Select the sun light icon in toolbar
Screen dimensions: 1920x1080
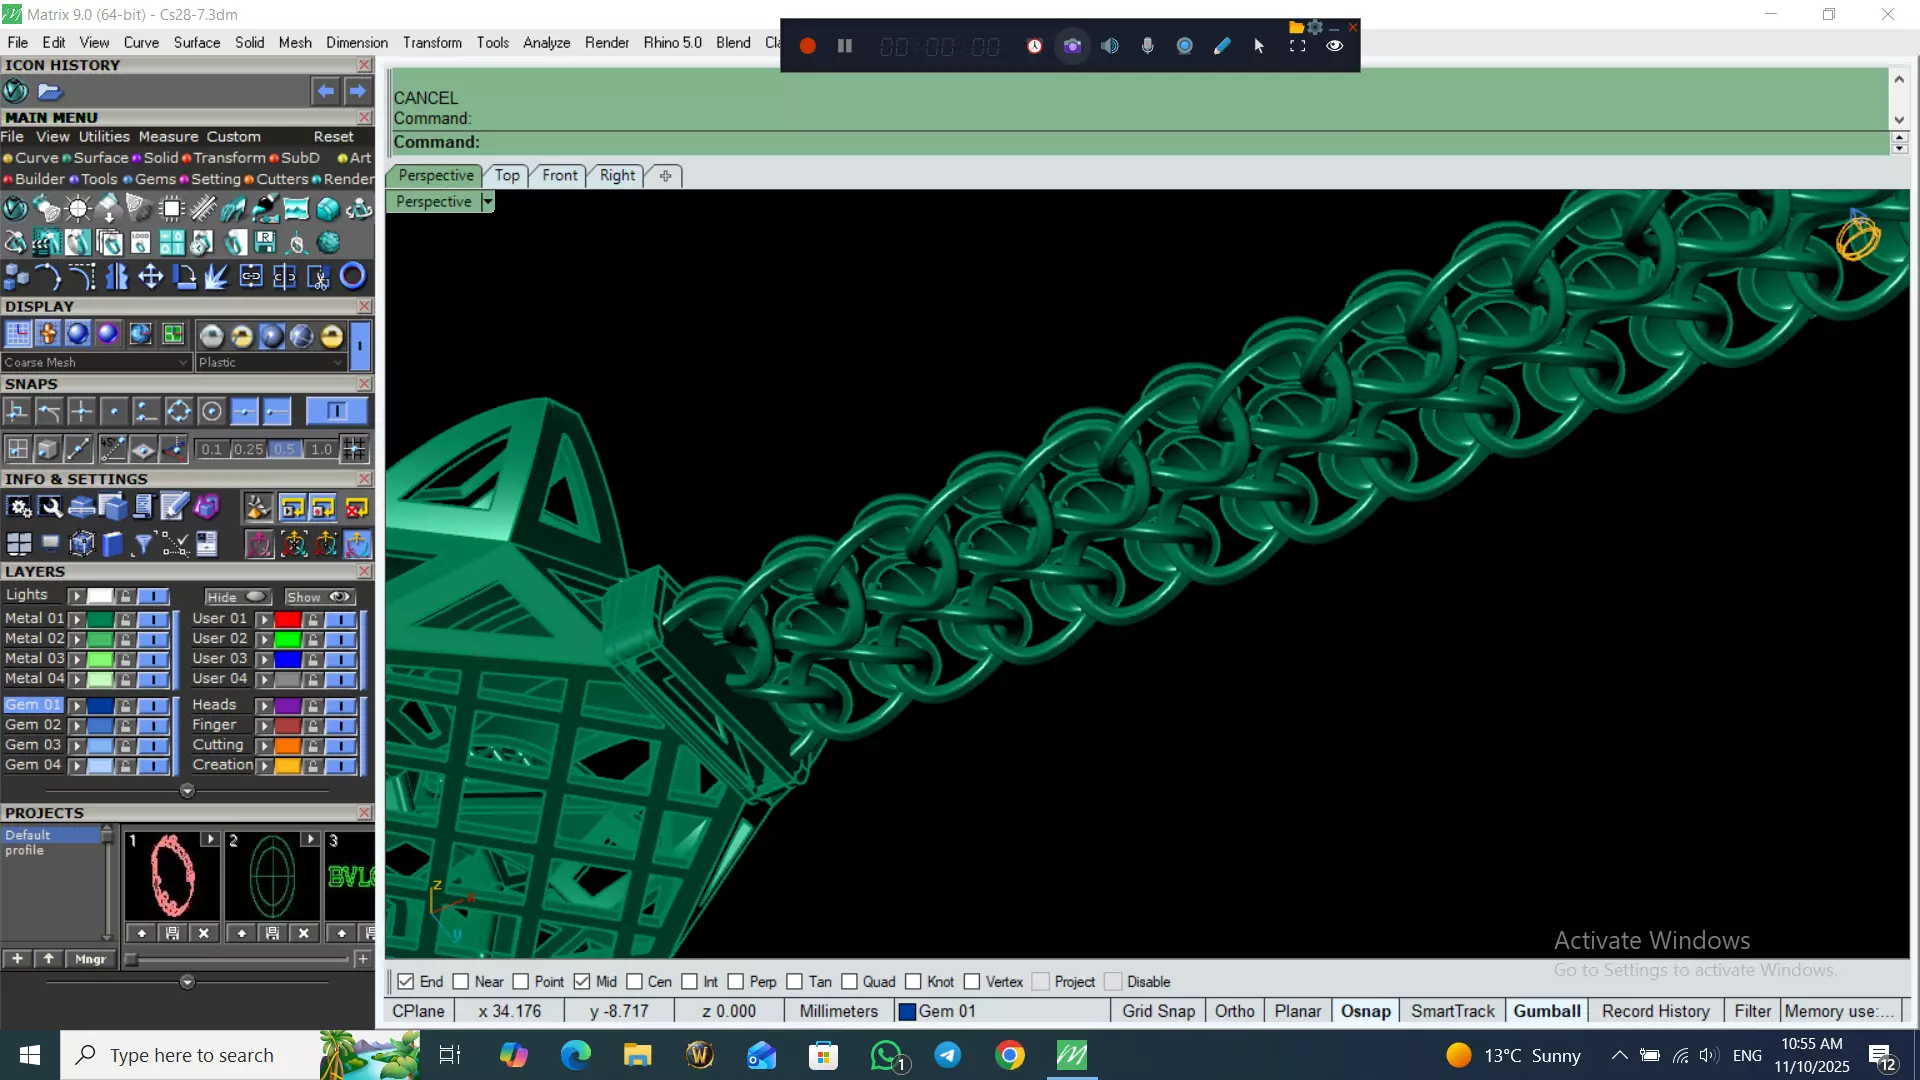(x=78, y=208)
